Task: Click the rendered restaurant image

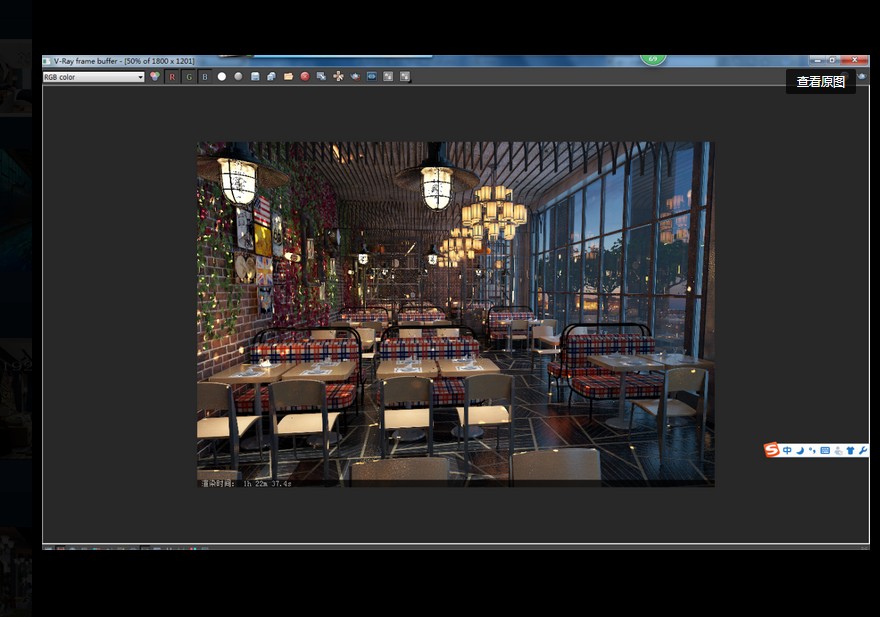Action: [455, 313]
